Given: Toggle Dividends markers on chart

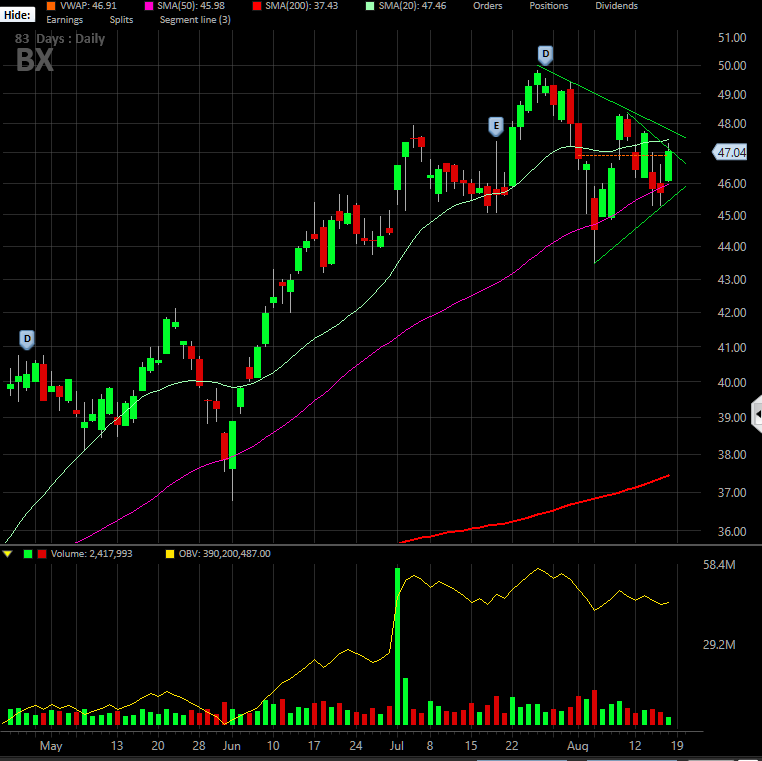Looking at the screenshot, I should click(616, 6).
